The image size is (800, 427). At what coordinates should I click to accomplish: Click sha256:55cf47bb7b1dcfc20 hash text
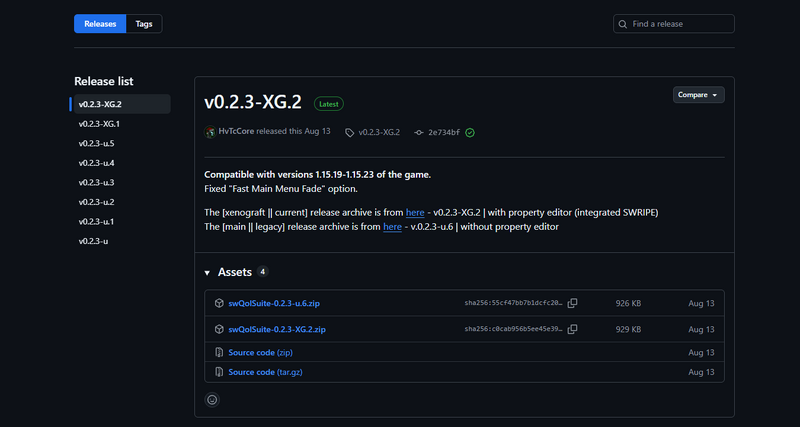pyautogui.click(x=514, y=304)
